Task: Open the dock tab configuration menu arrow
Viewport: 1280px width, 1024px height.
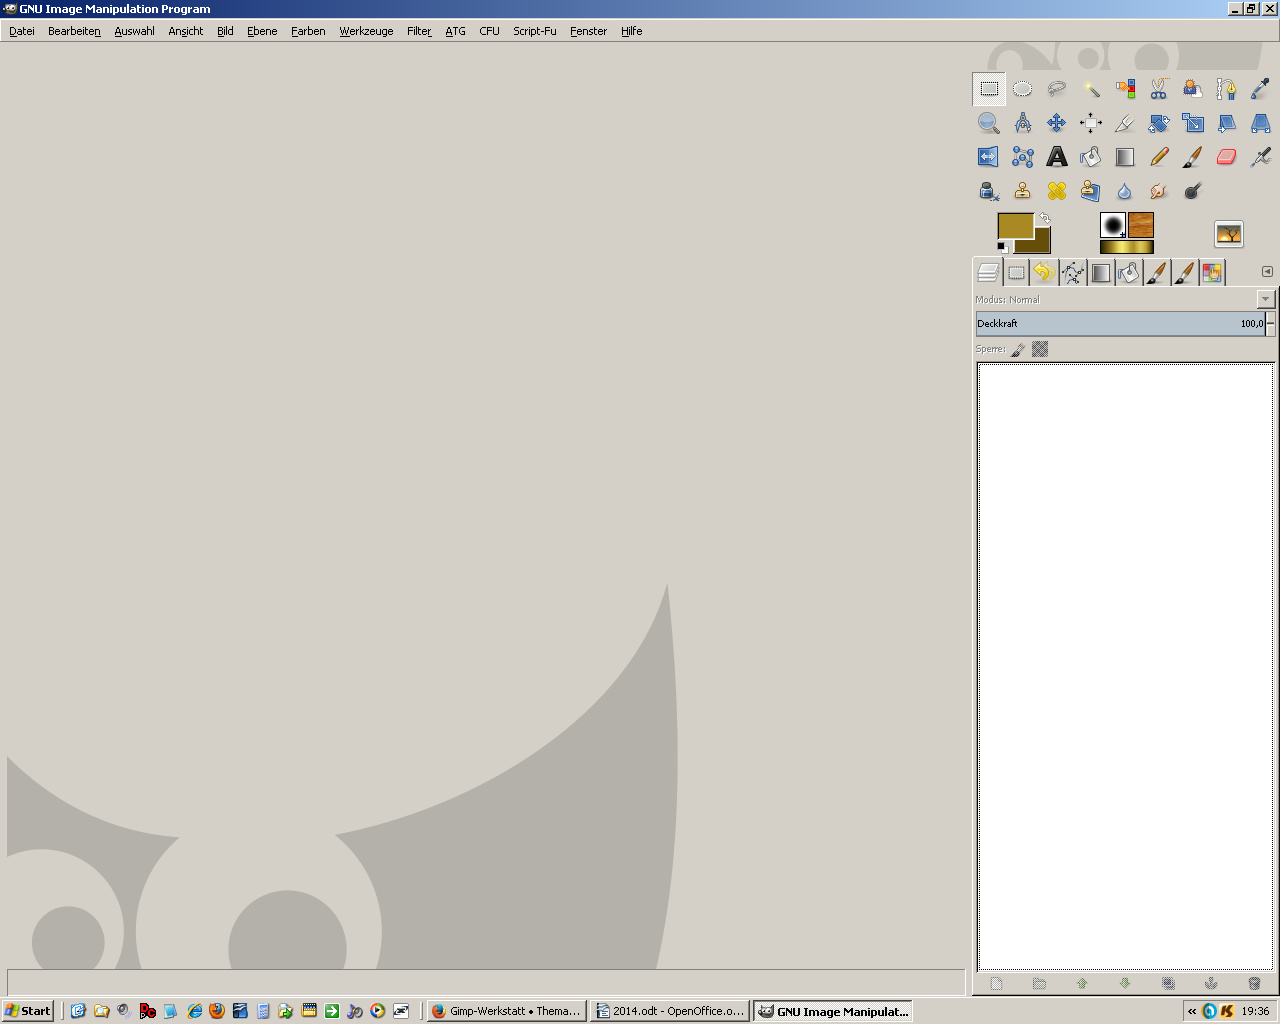Action: tap(1267, 272)
